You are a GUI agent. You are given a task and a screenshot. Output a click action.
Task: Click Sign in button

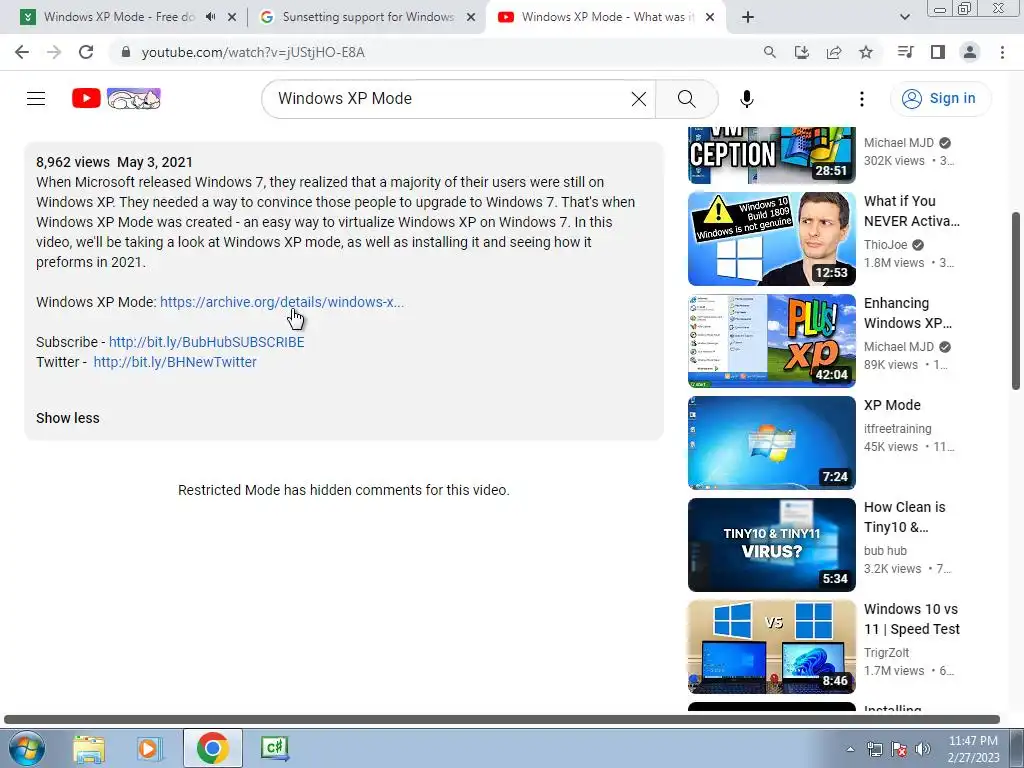pos(940,99)
